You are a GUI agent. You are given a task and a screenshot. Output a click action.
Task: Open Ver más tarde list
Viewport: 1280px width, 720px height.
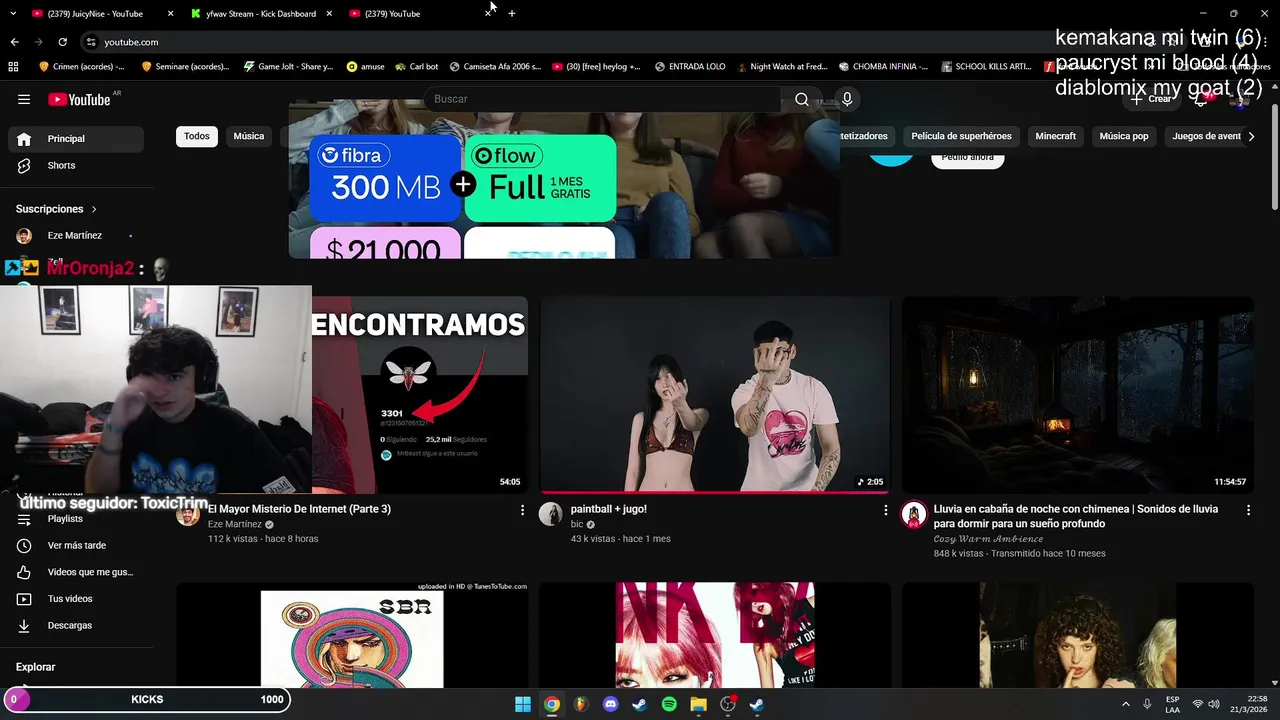pyautogui.click(x=76, y=545)
